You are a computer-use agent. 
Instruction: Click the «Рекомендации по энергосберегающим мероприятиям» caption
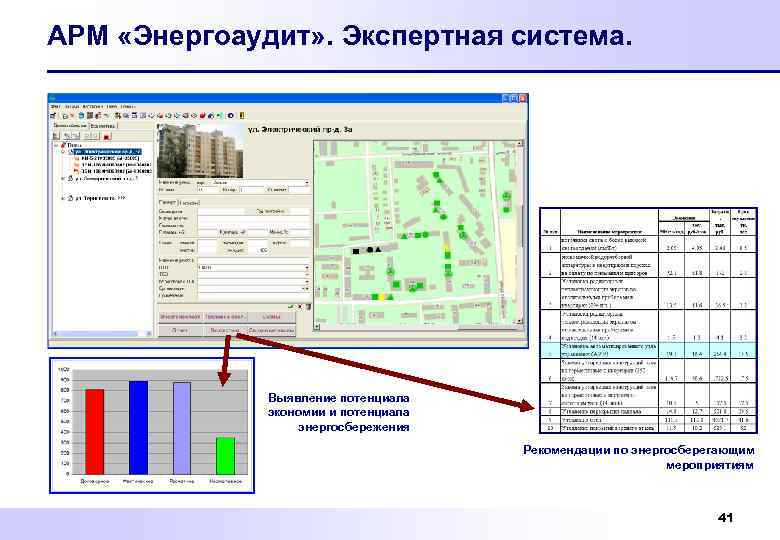(639, 457)
